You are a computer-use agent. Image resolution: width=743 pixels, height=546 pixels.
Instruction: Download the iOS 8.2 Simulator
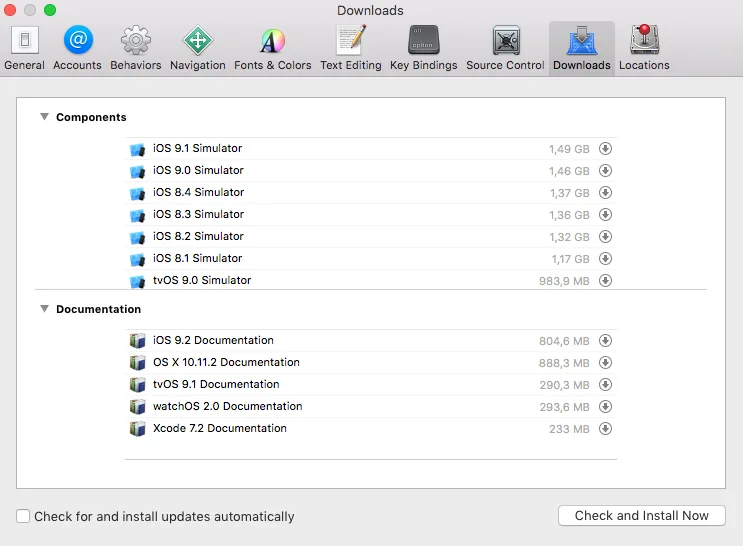click(605, 237)
